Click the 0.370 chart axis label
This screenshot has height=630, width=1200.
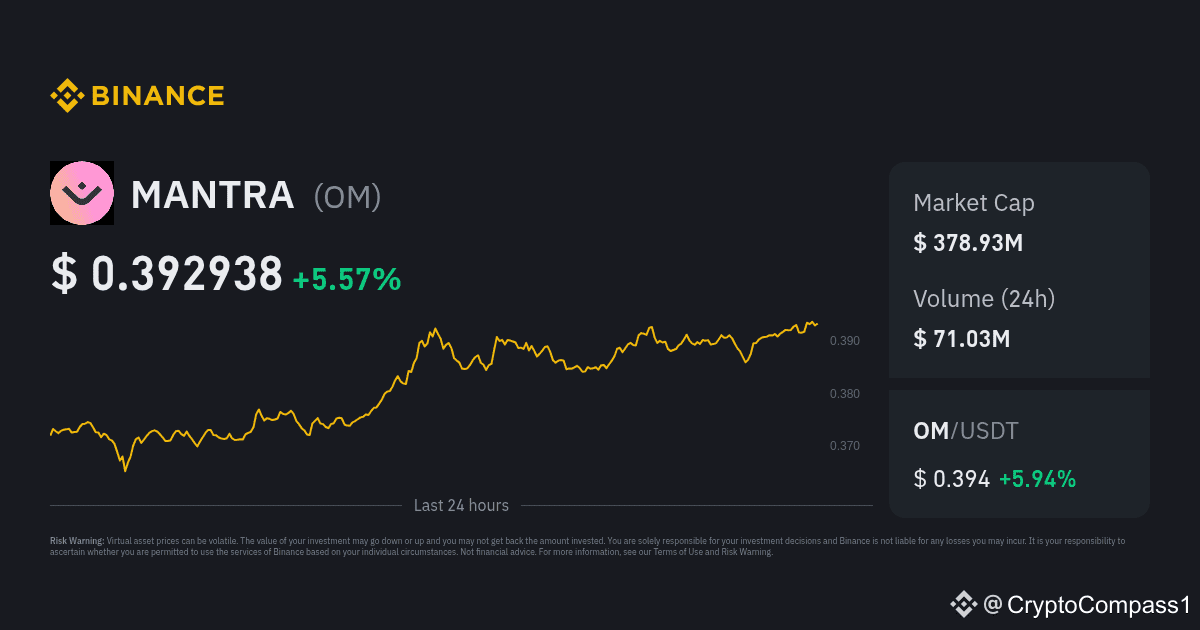click(x=844, y=445)
